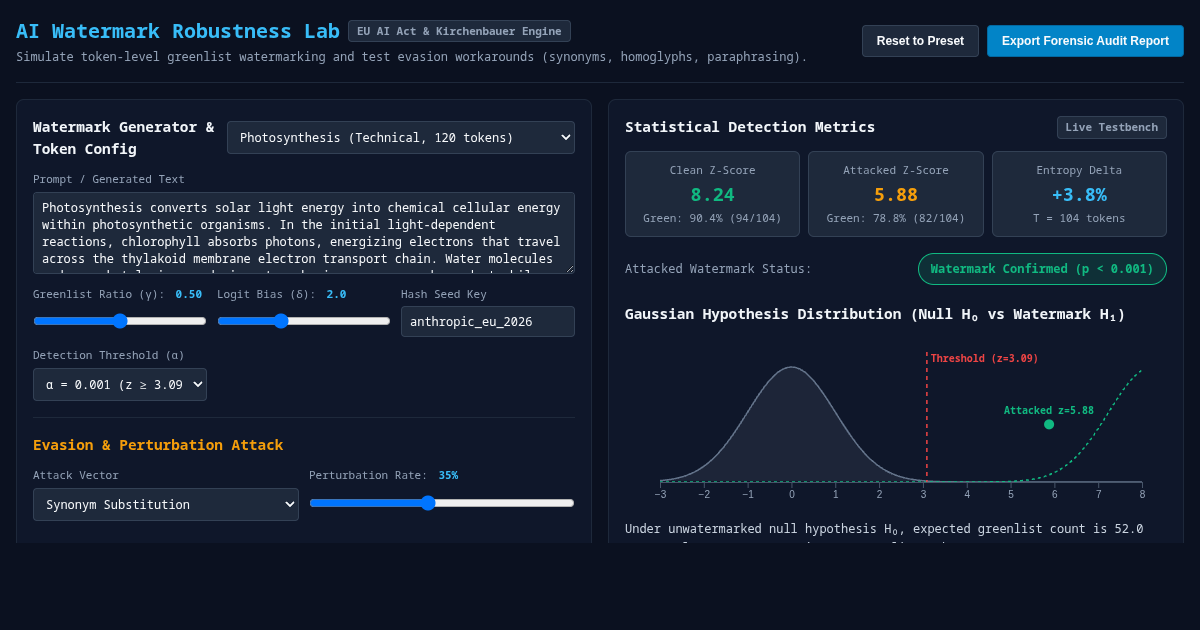Screen dimensions: 1200x630
Task: Click the T = 104 tokens text
Action: (x=1079, y=218)
